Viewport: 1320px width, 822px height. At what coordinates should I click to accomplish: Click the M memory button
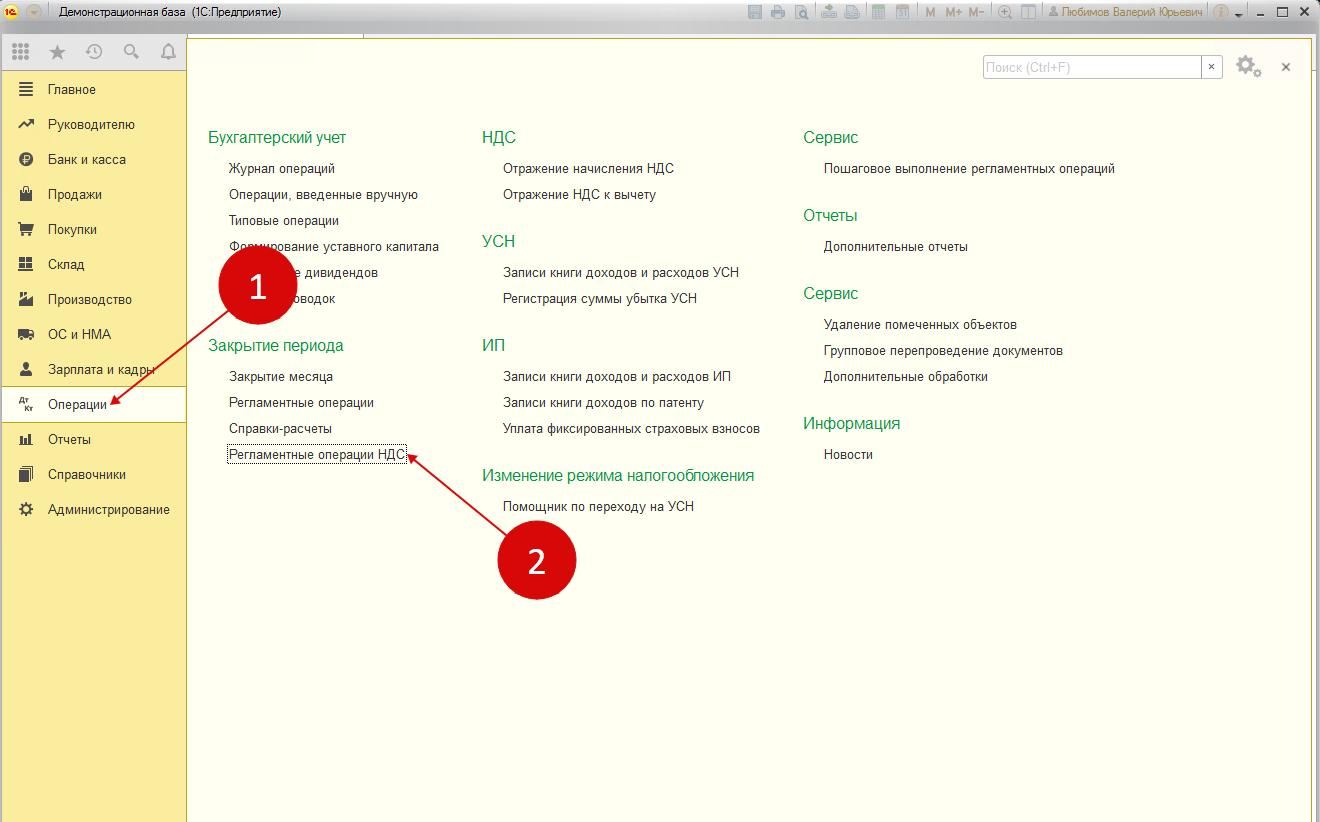[930, 12]
